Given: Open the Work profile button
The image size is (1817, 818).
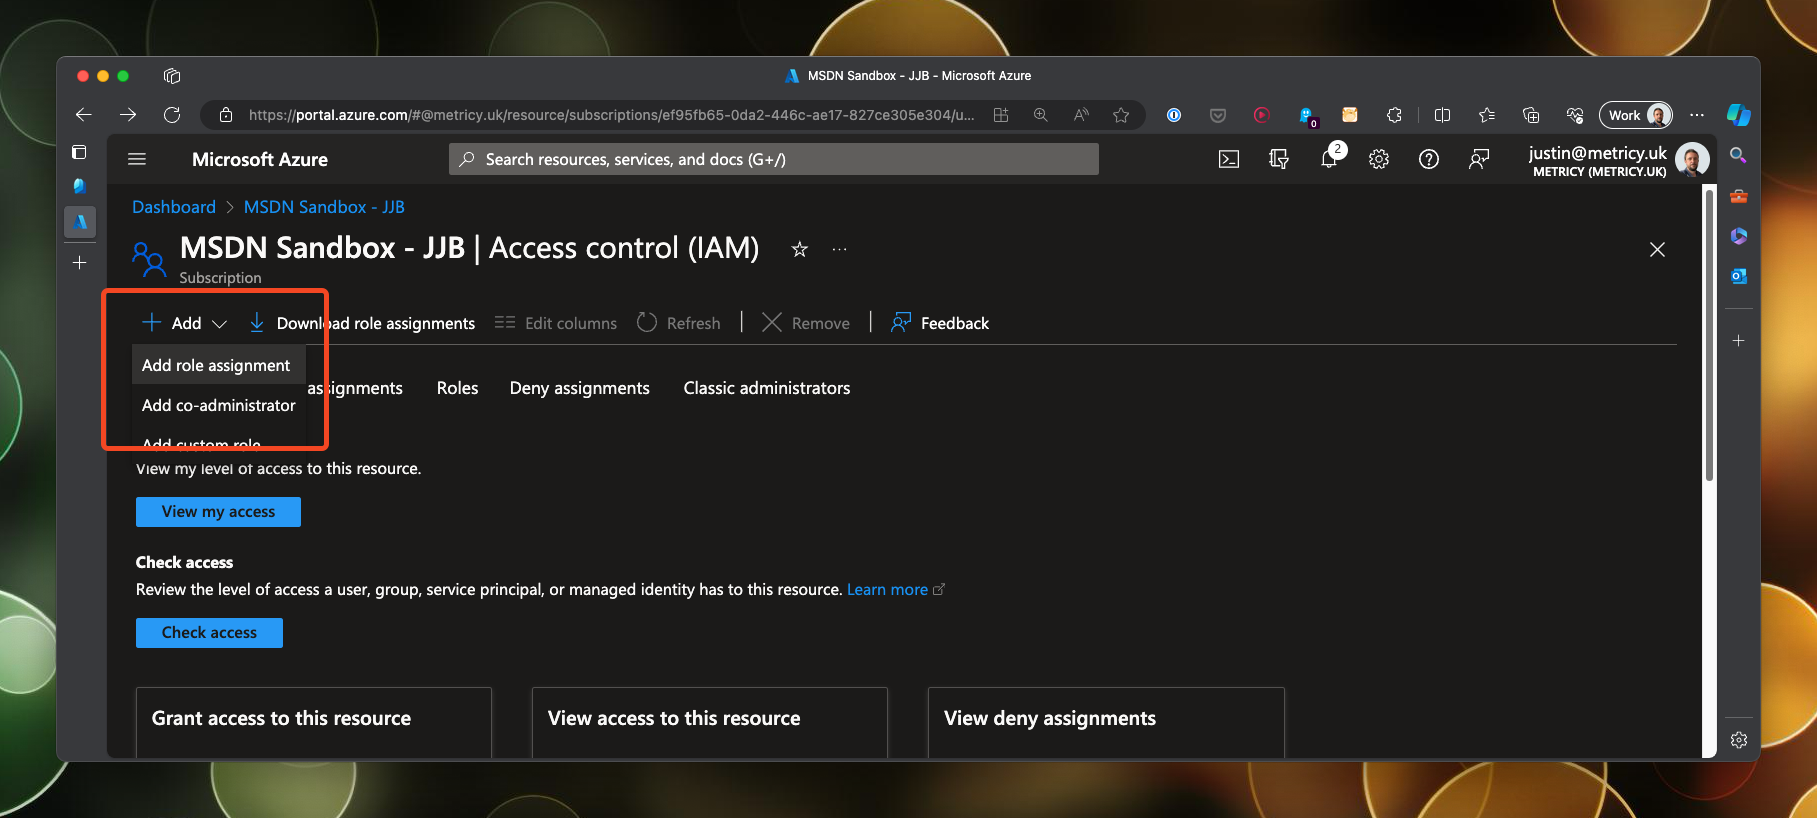Looking at the screenshot, I should (1636, 115).
